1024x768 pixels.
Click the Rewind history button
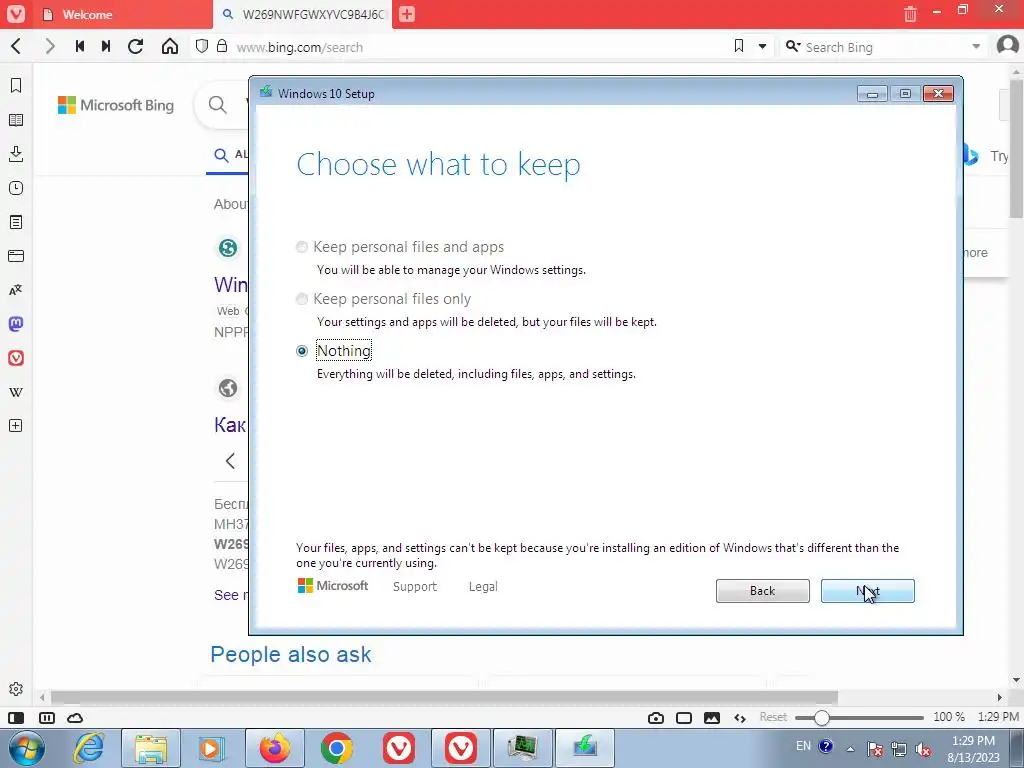(80, 46)
